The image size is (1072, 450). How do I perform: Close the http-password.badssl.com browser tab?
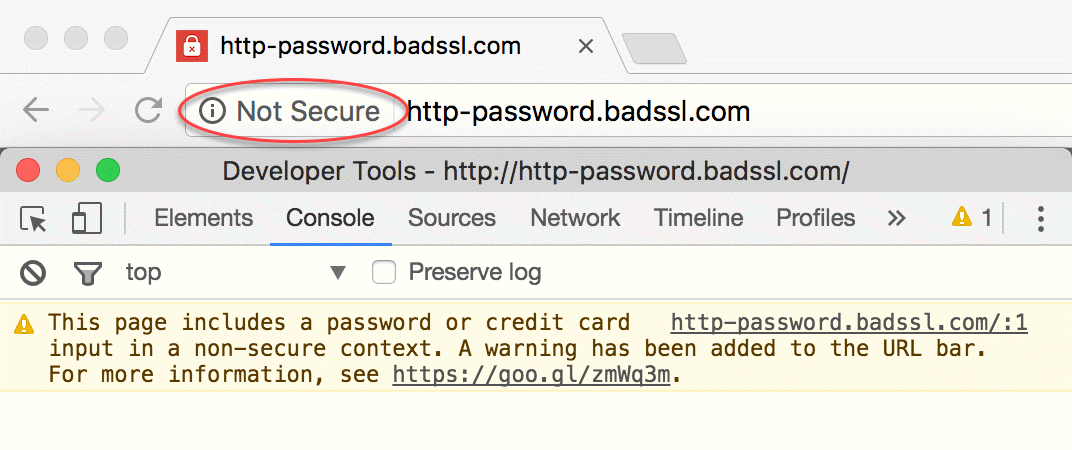[587, 46]
